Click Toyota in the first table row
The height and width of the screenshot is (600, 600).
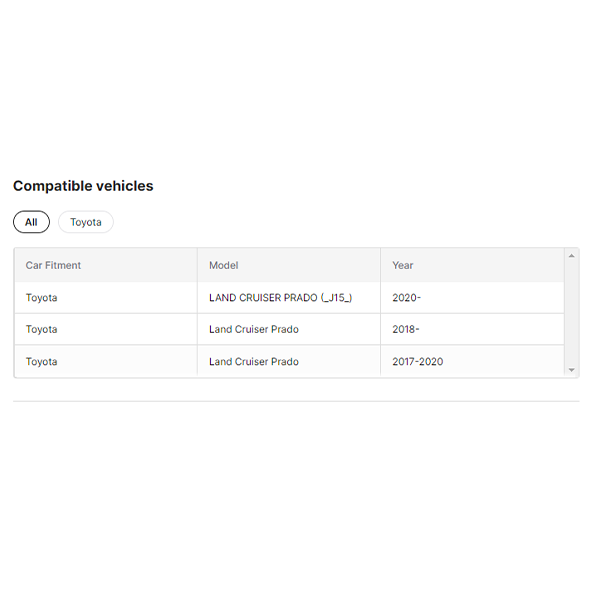click(x=42, y=298)
